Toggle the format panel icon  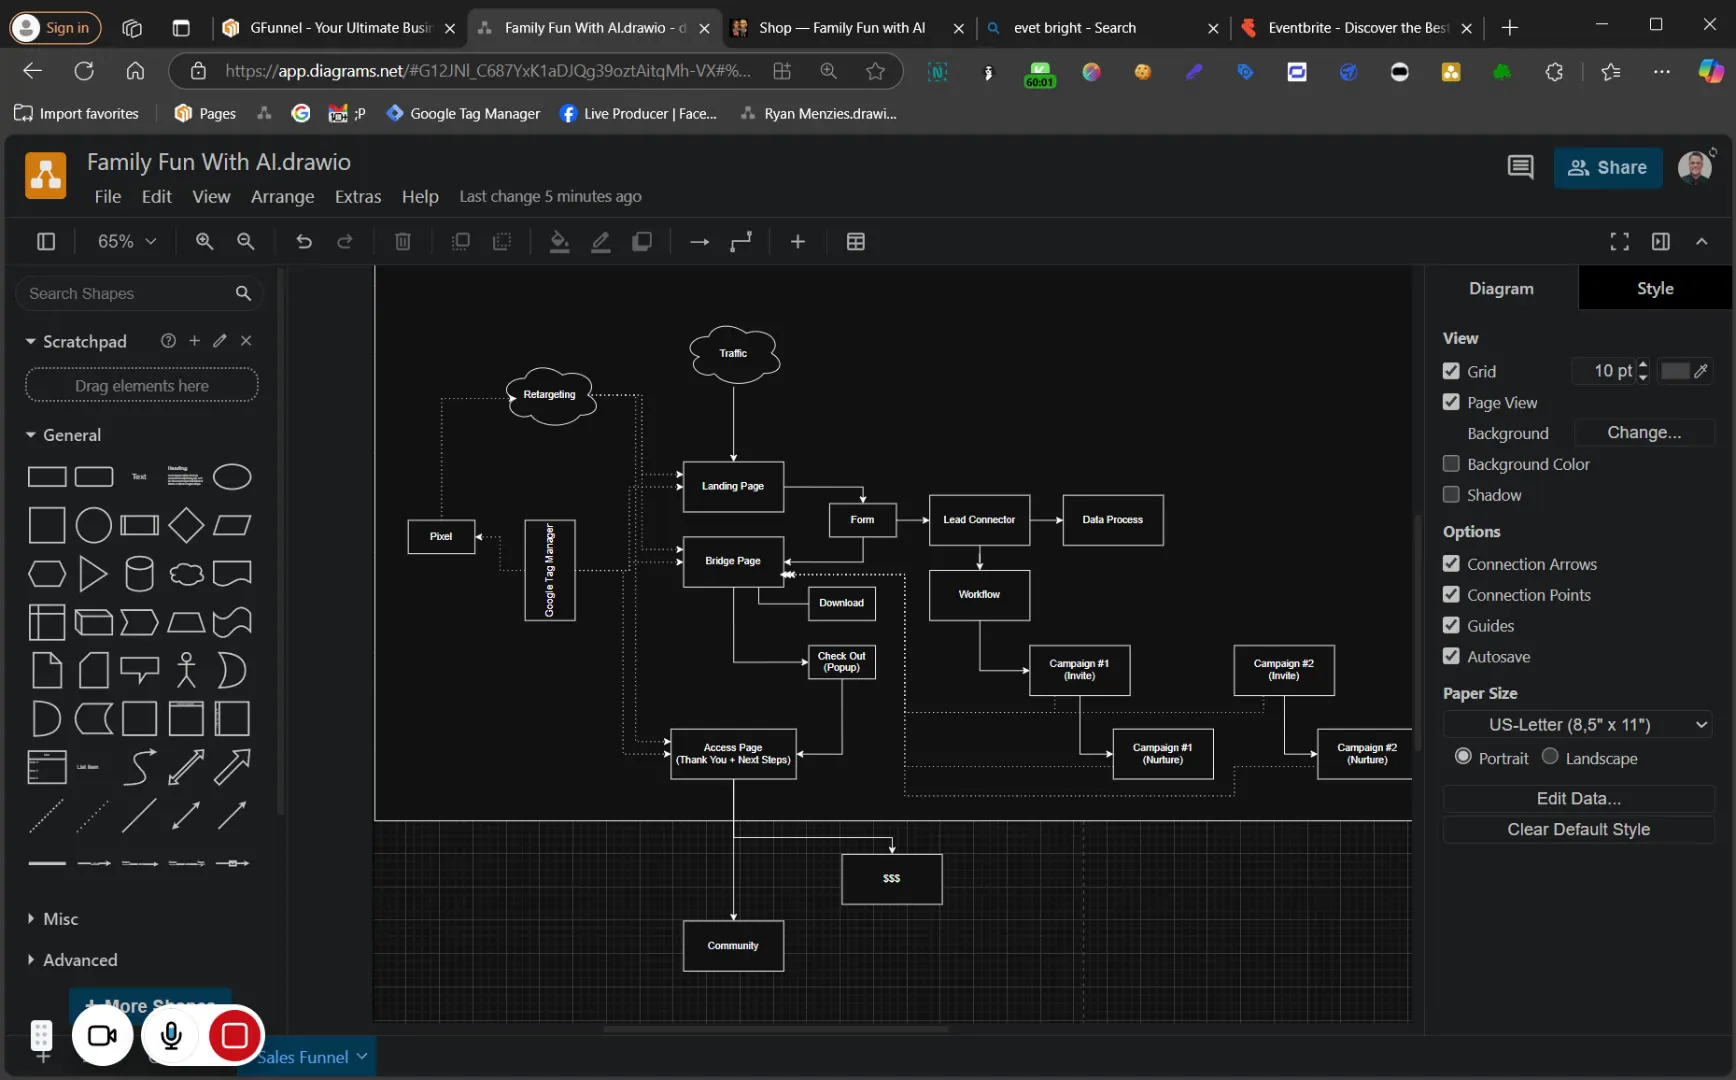1661,241
